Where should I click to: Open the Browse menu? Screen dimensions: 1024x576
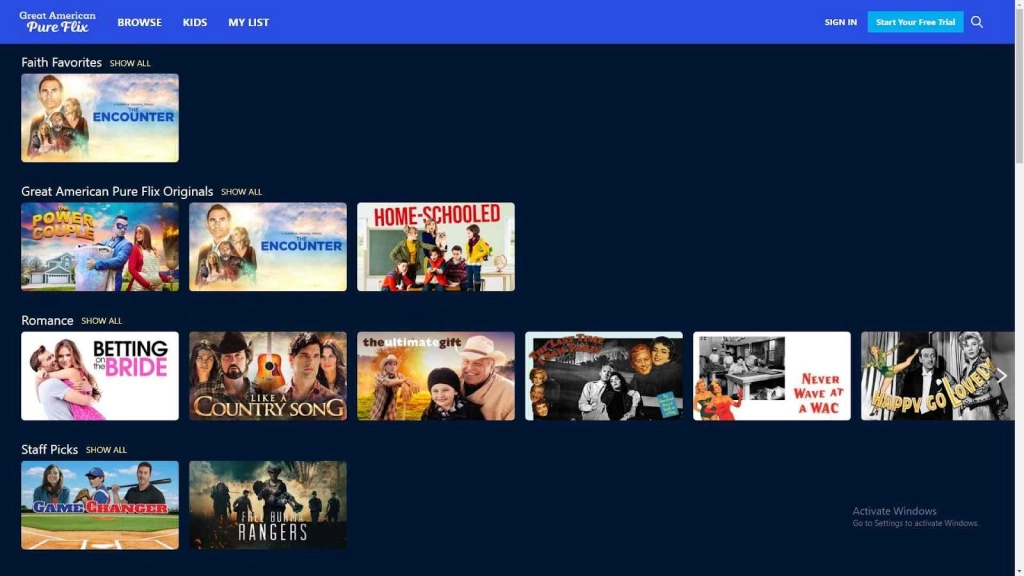(x=139, y=22)
